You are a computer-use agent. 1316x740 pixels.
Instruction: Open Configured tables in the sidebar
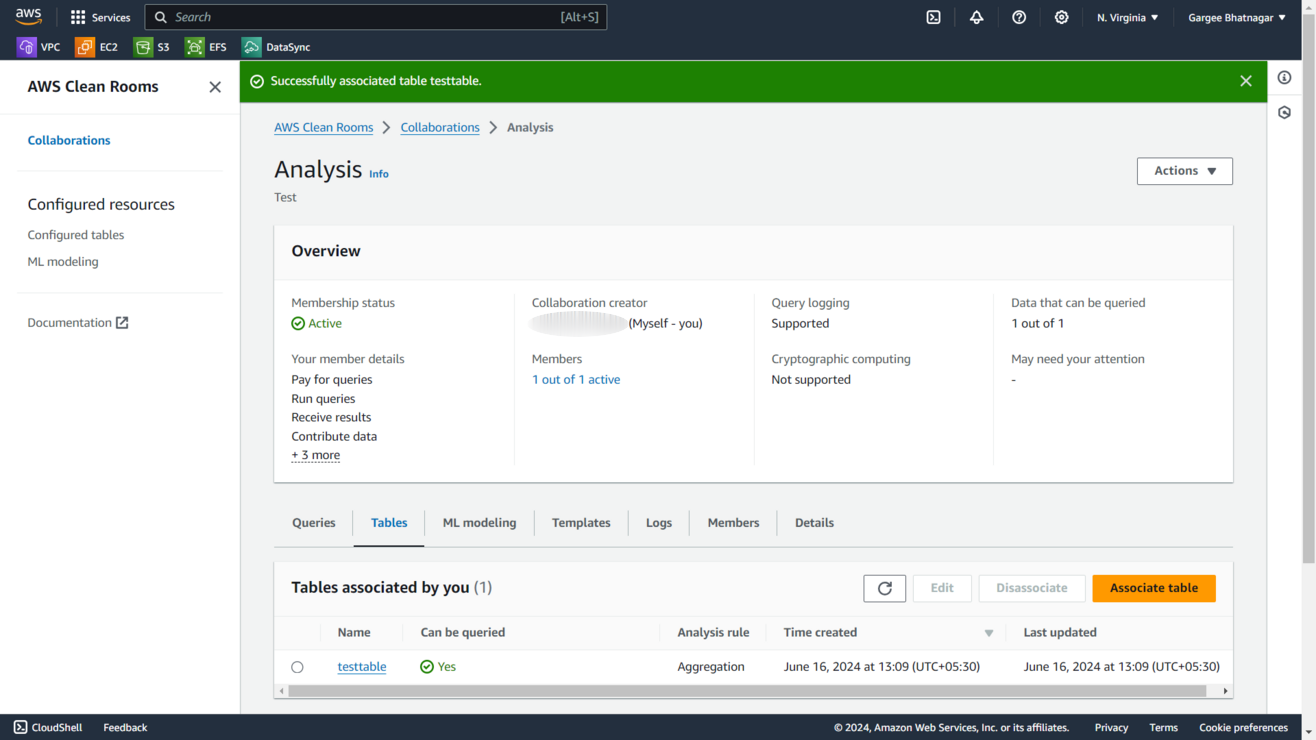(76, 235)
